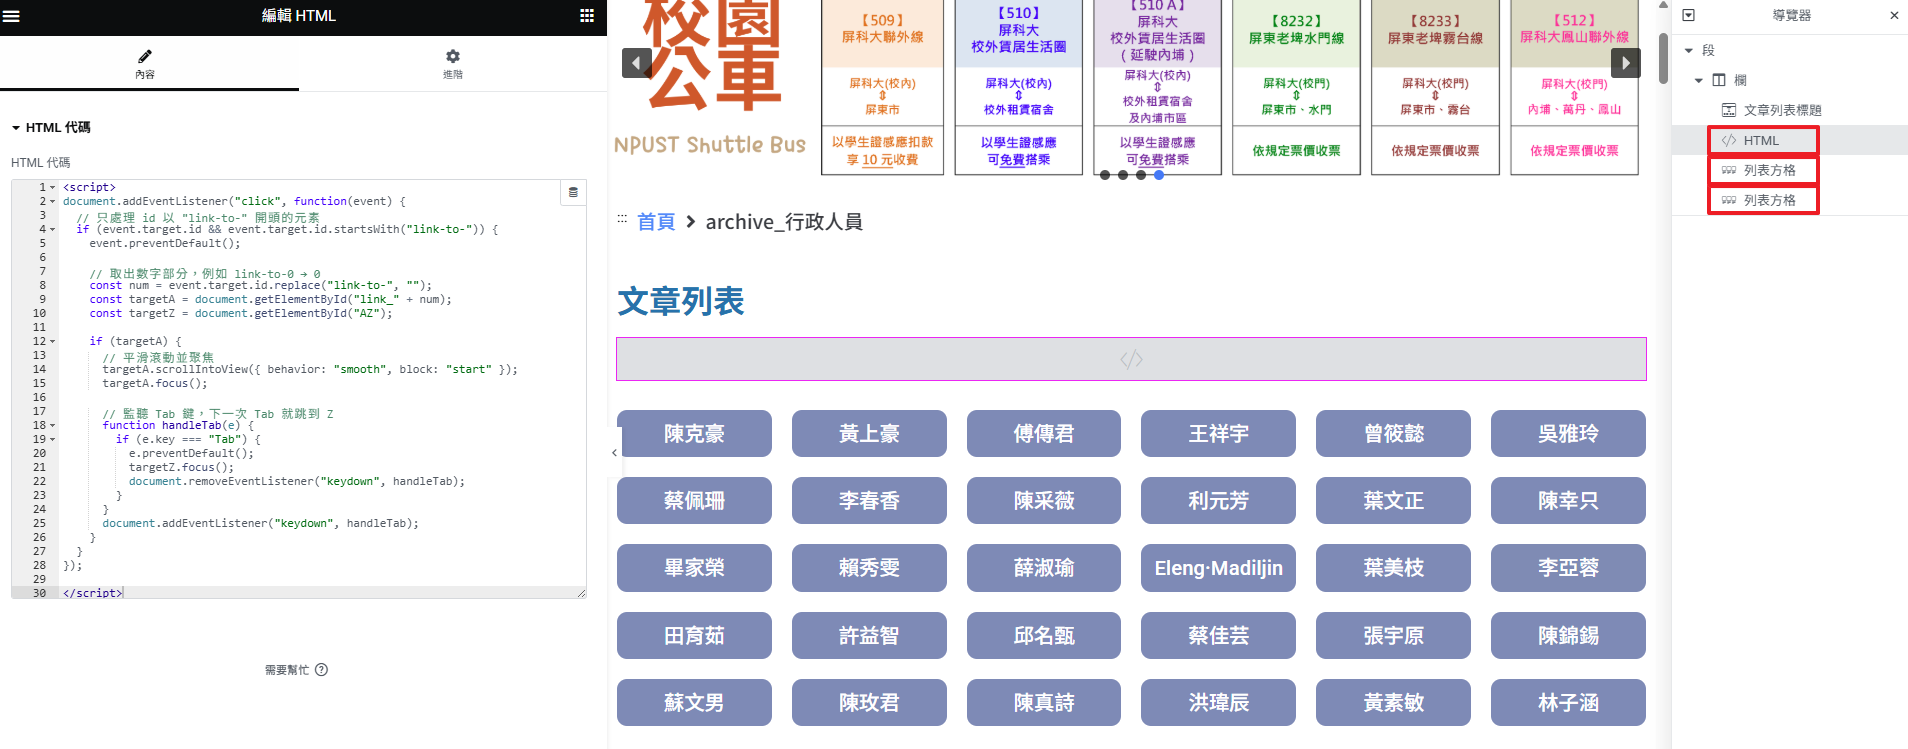Click the 陳克豪 button
Screen dimensions: 1908x749
694,434
